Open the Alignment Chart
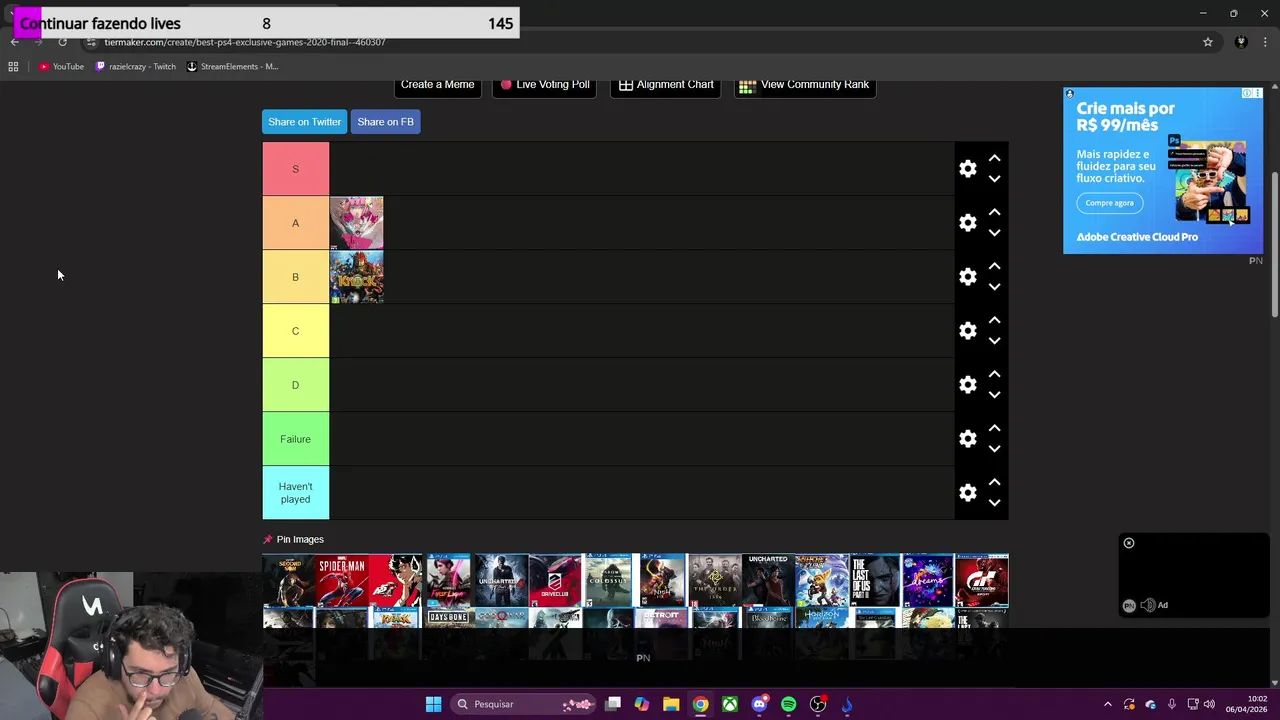Screen dimensions: 1280x720 (665, 85)
